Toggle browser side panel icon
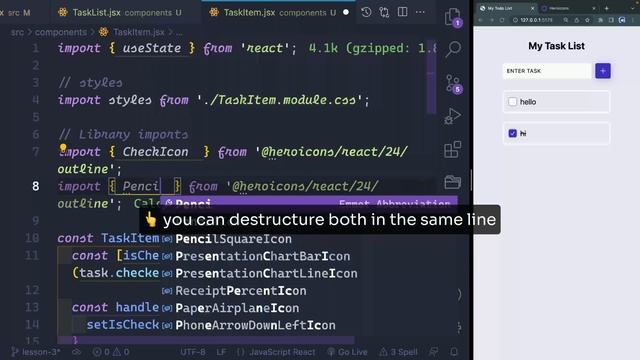Viewport: 640px width, 360px height. [611, 20]
